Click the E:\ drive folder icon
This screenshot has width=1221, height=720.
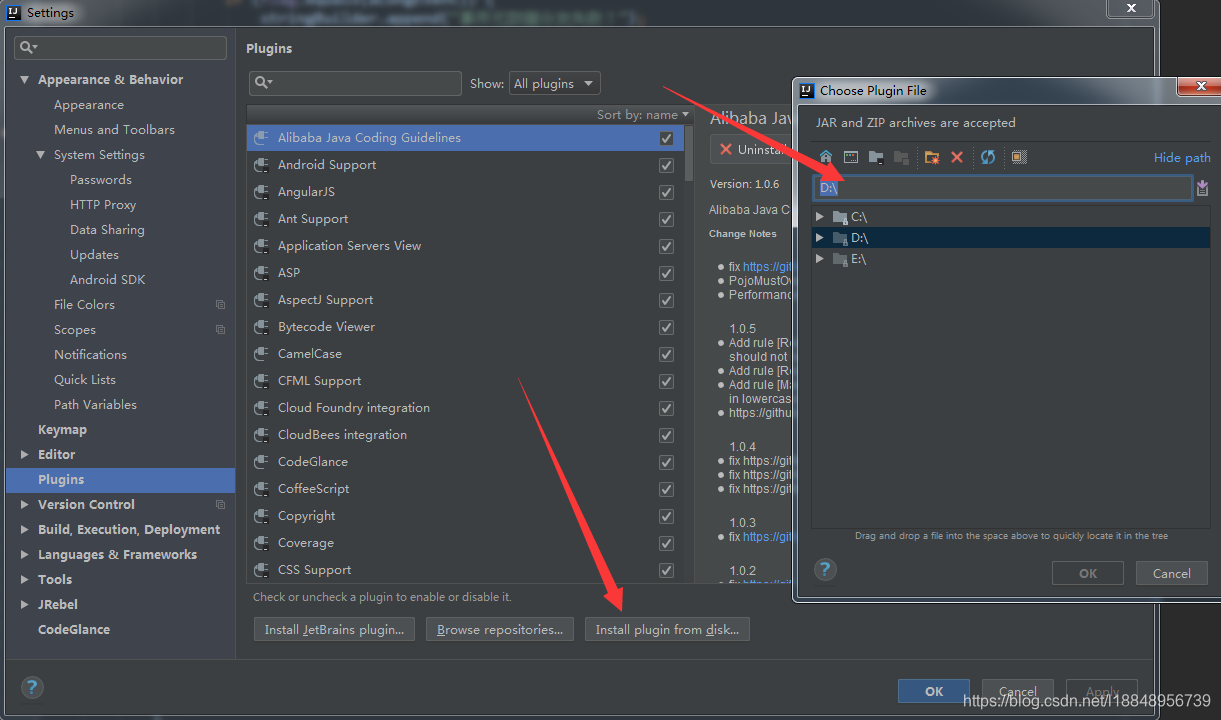pos(840,259)
